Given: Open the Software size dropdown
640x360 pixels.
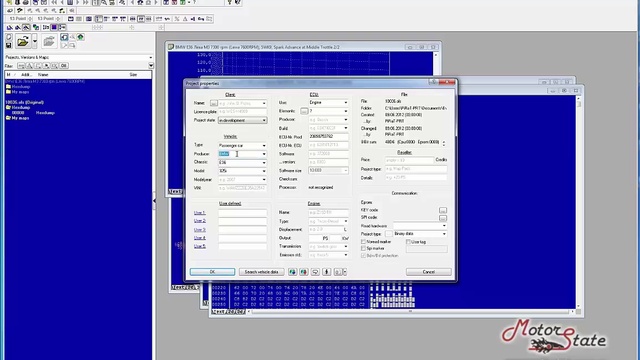Looking at the screenshot, I should coord(346,170).
